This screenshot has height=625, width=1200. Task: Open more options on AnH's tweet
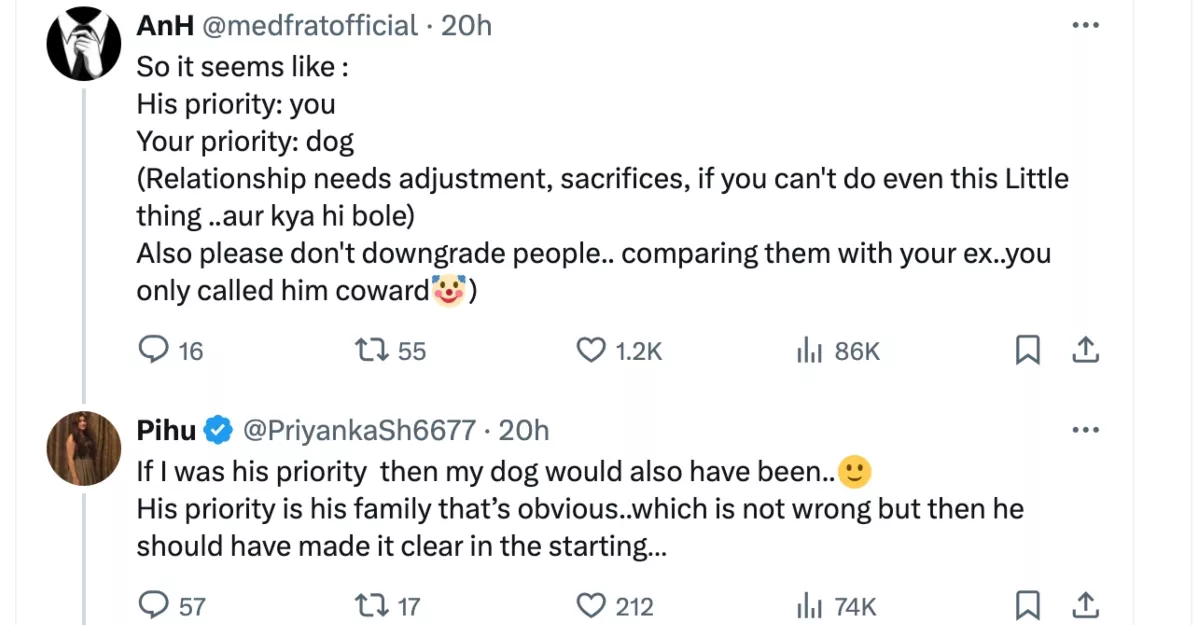click(x=1085, y=26)
